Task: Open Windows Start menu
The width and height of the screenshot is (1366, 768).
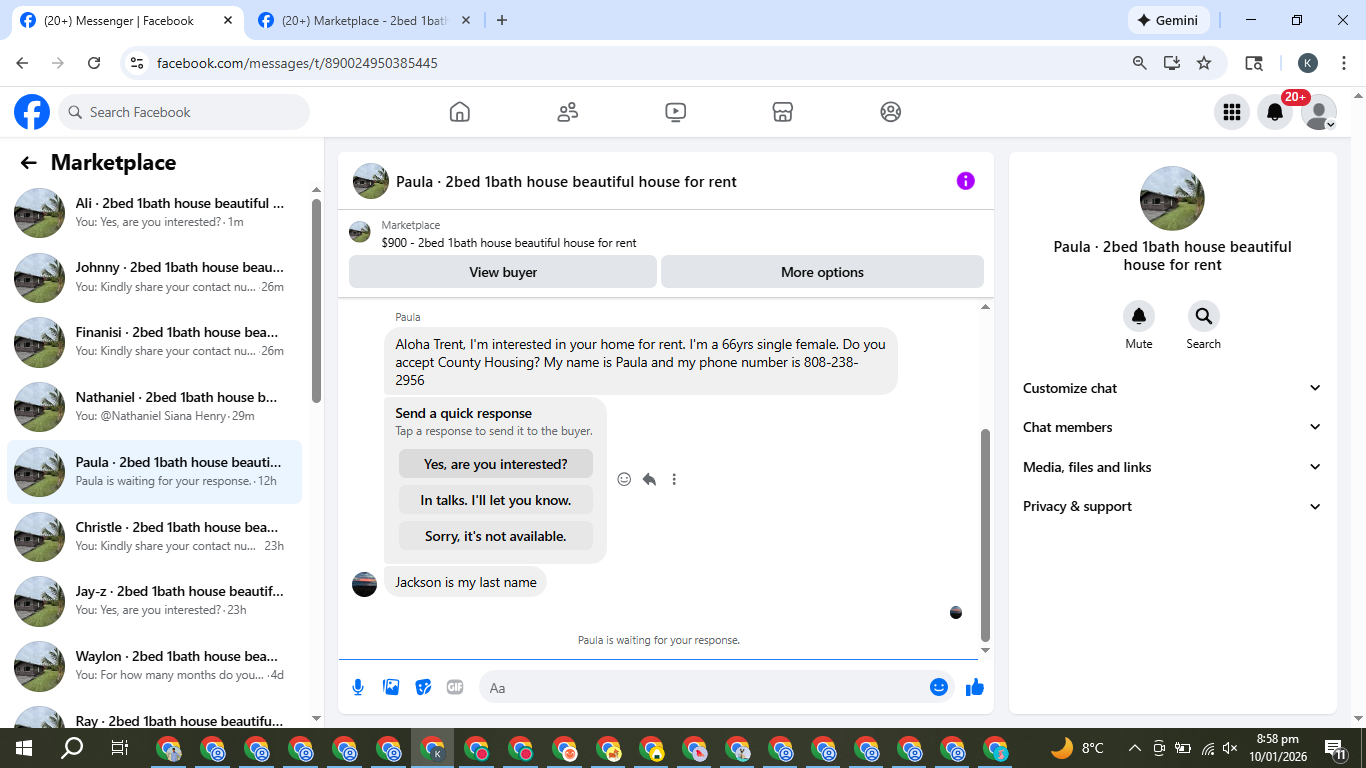Action: pyautogui.click(x=23, y=747)
